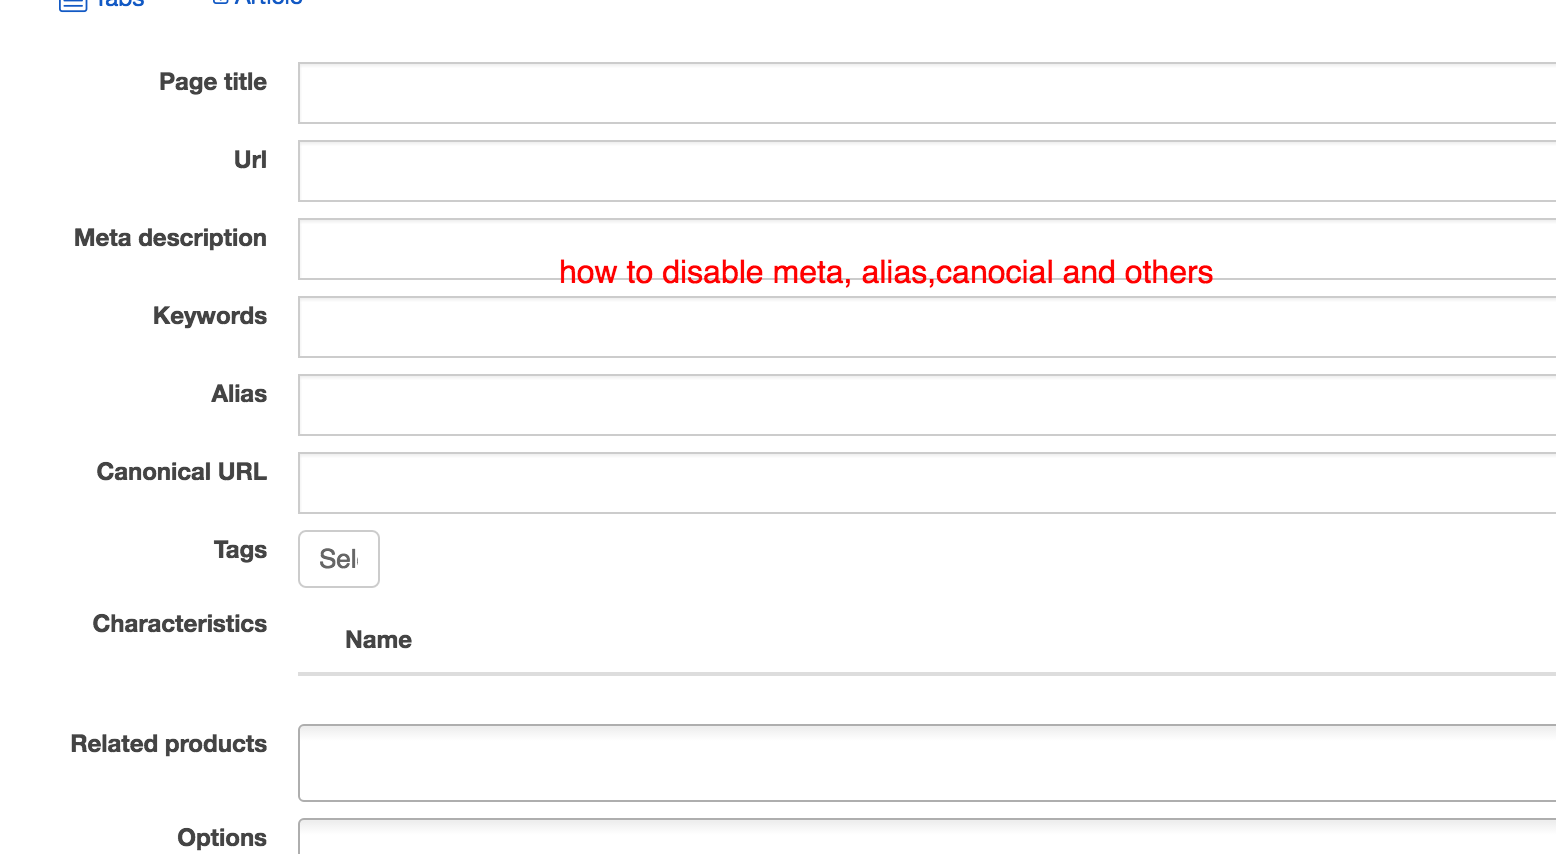Open the Tabs link at top
Image resolution: width=1556 pixels, height=854 pixels.
tap(120, 3)
